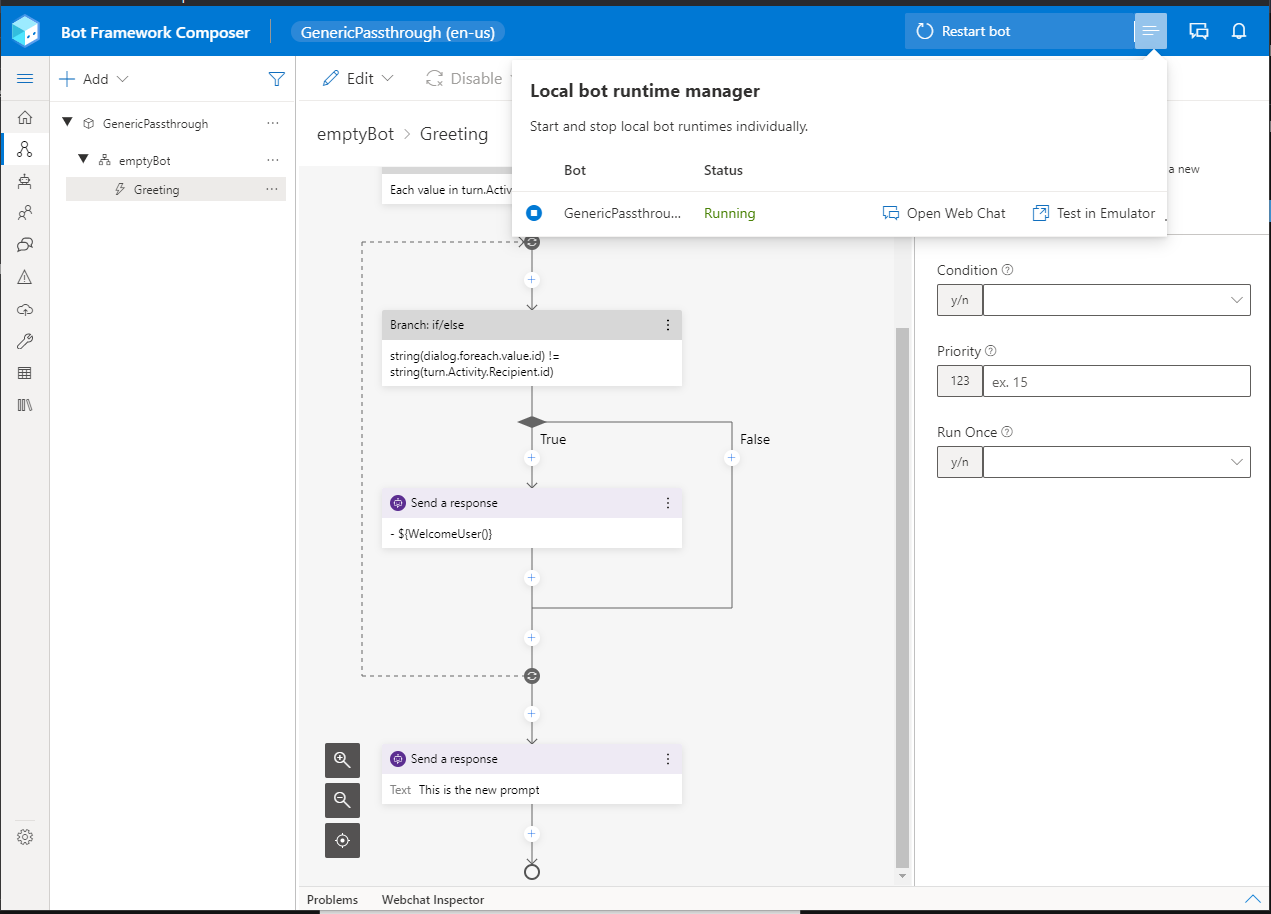The image size is (1271, 914).
Task: Open the Problems tab
Action: (x=332, y=900)
